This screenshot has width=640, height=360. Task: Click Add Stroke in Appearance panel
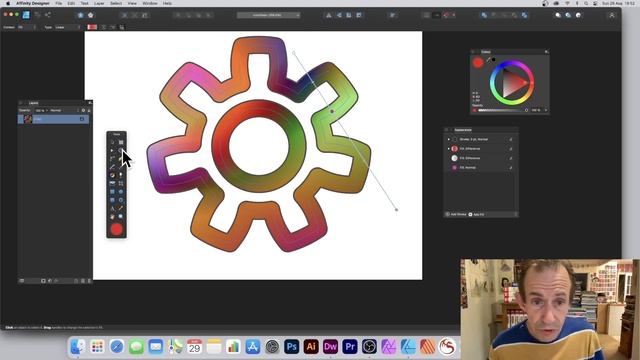tap(456, 214)
